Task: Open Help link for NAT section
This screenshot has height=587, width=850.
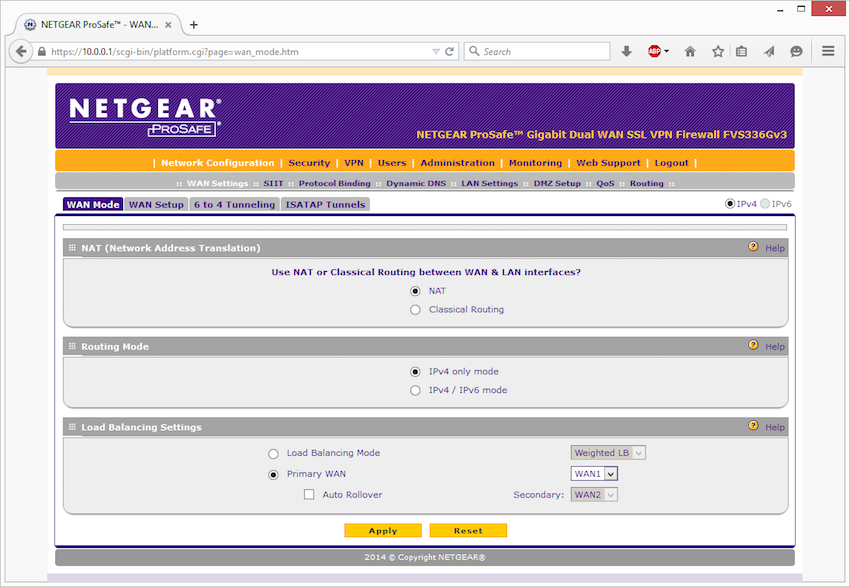Action: pyautogui.click(x=775, y=248)
